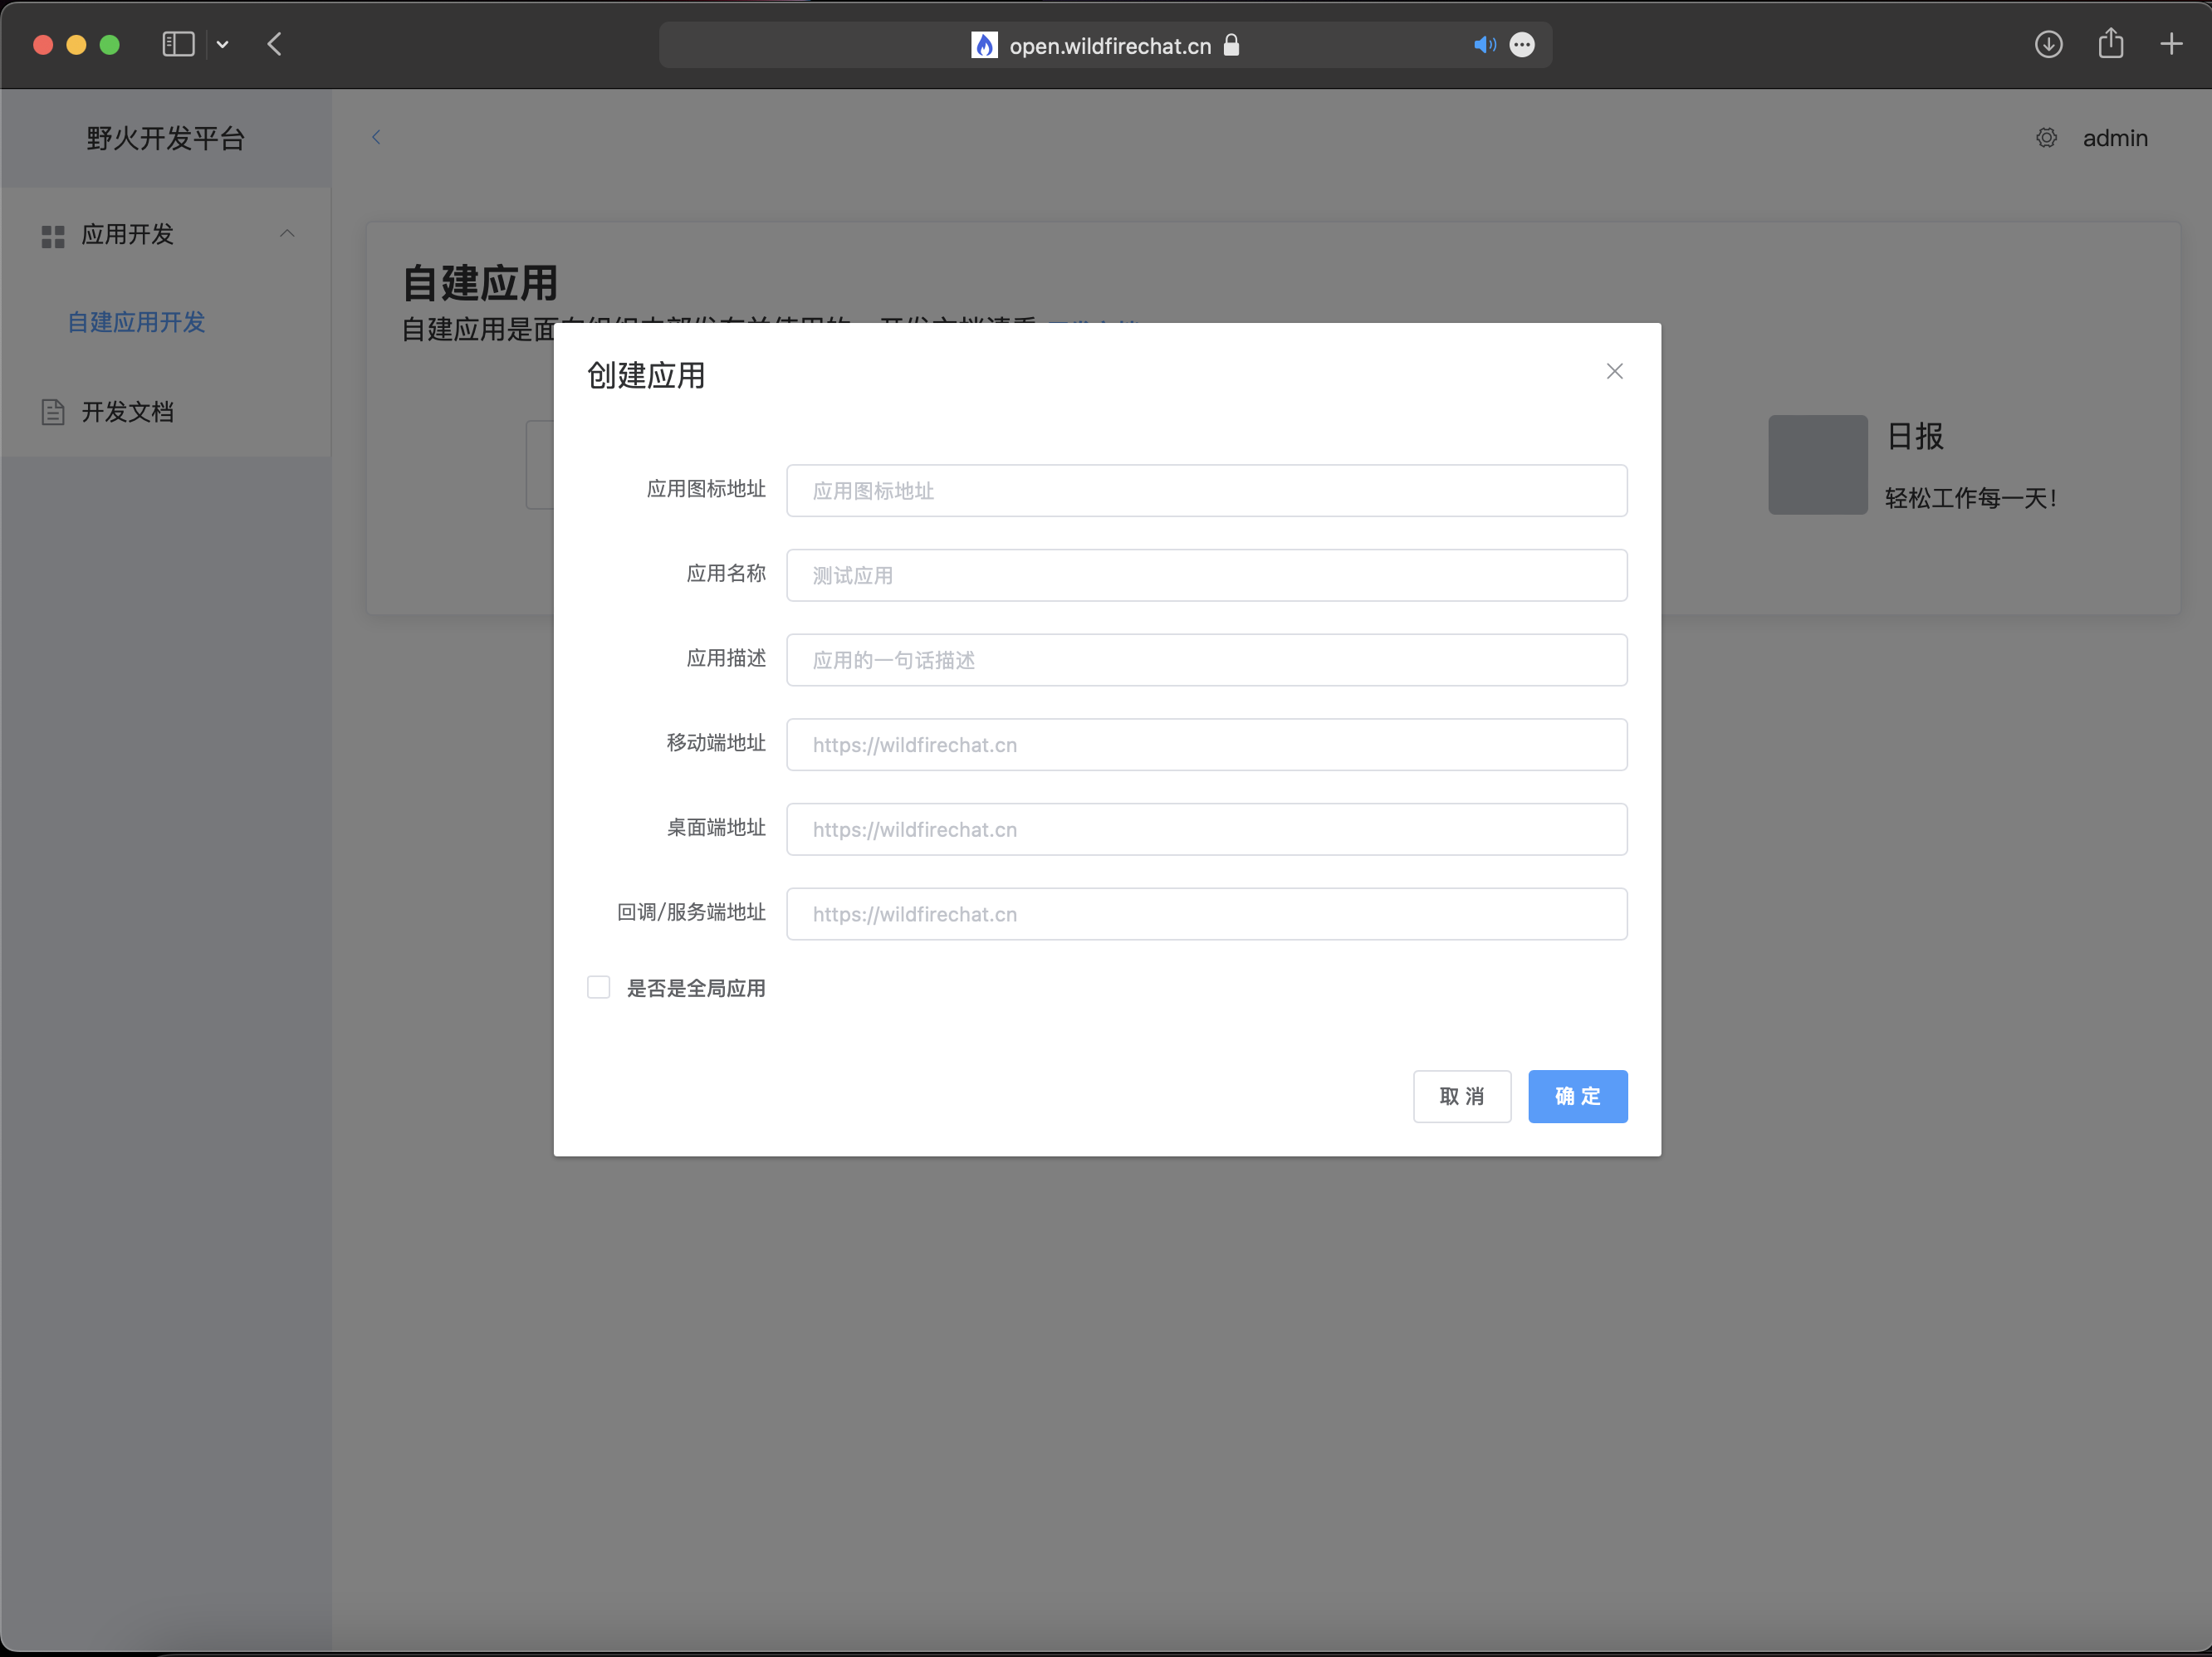Click the 取消 cancel button
Screen dimensions: 2212x1657
pyautogui.click(x=1461, y=1096)
